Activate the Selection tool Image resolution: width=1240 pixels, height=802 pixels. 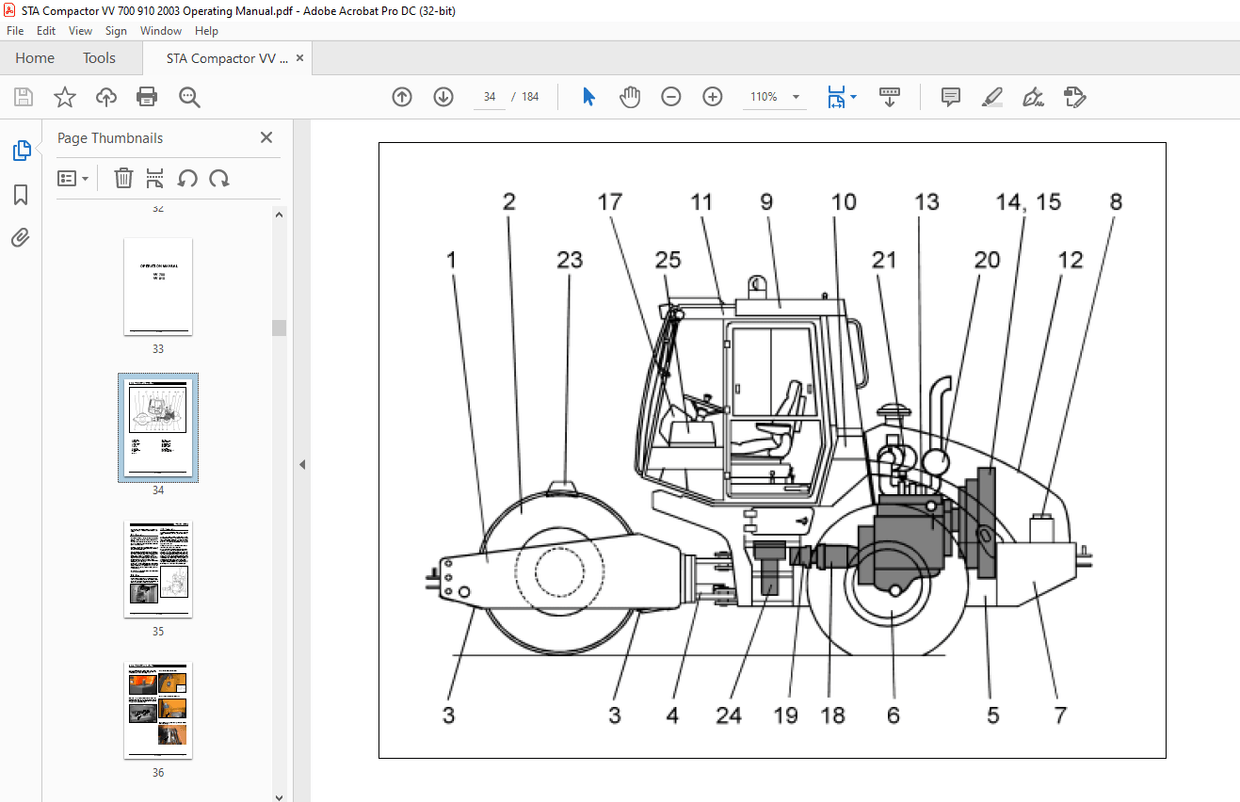click(x=588, y=96)
